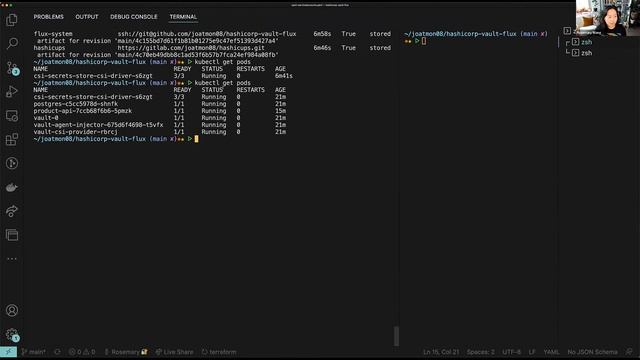The image size is (640, 360).
Task: Click Rosemary account in status bar
Action: (126, 352)
